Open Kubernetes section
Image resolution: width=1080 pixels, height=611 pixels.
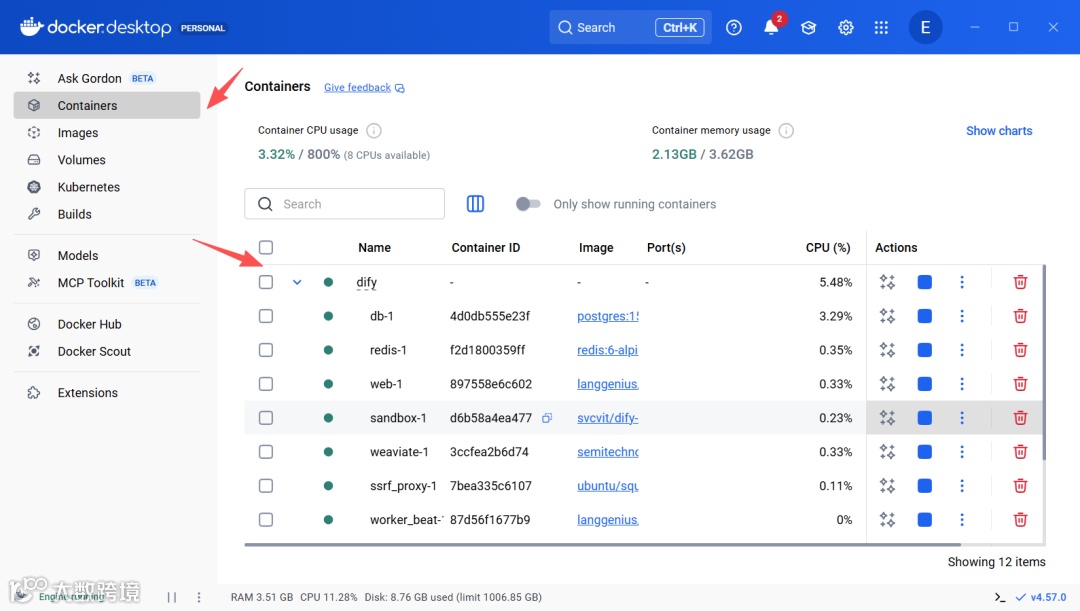click(107, 187)
